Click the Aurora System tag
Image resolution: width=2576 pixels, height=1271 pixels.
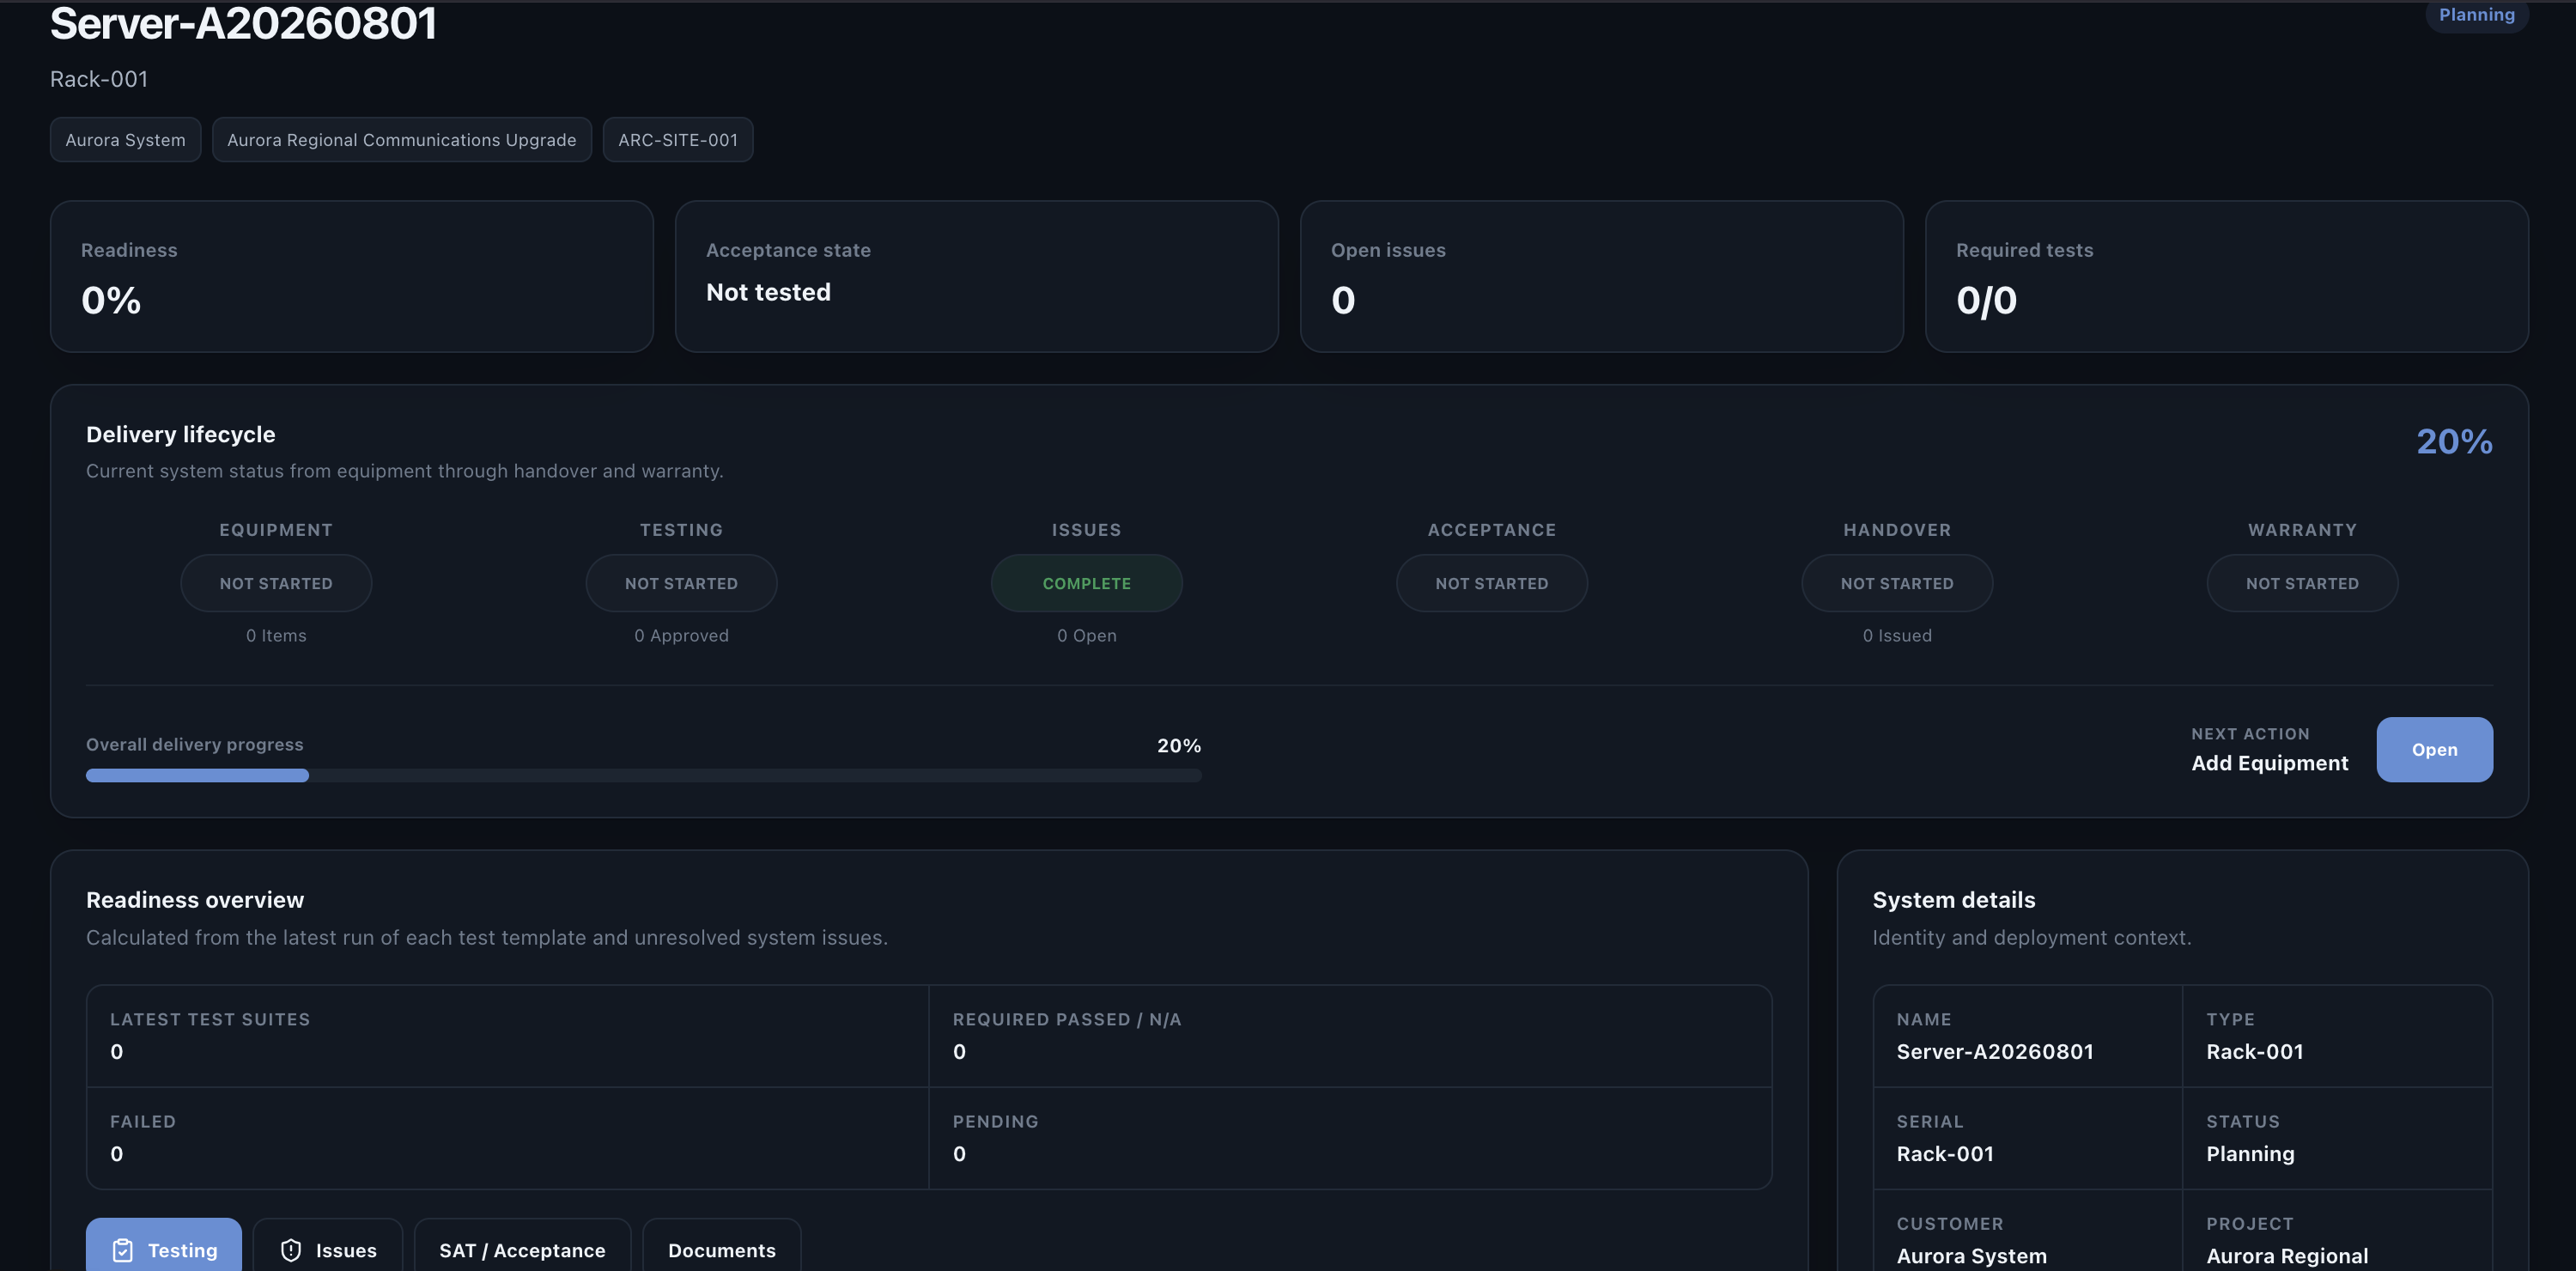point(125,140)
